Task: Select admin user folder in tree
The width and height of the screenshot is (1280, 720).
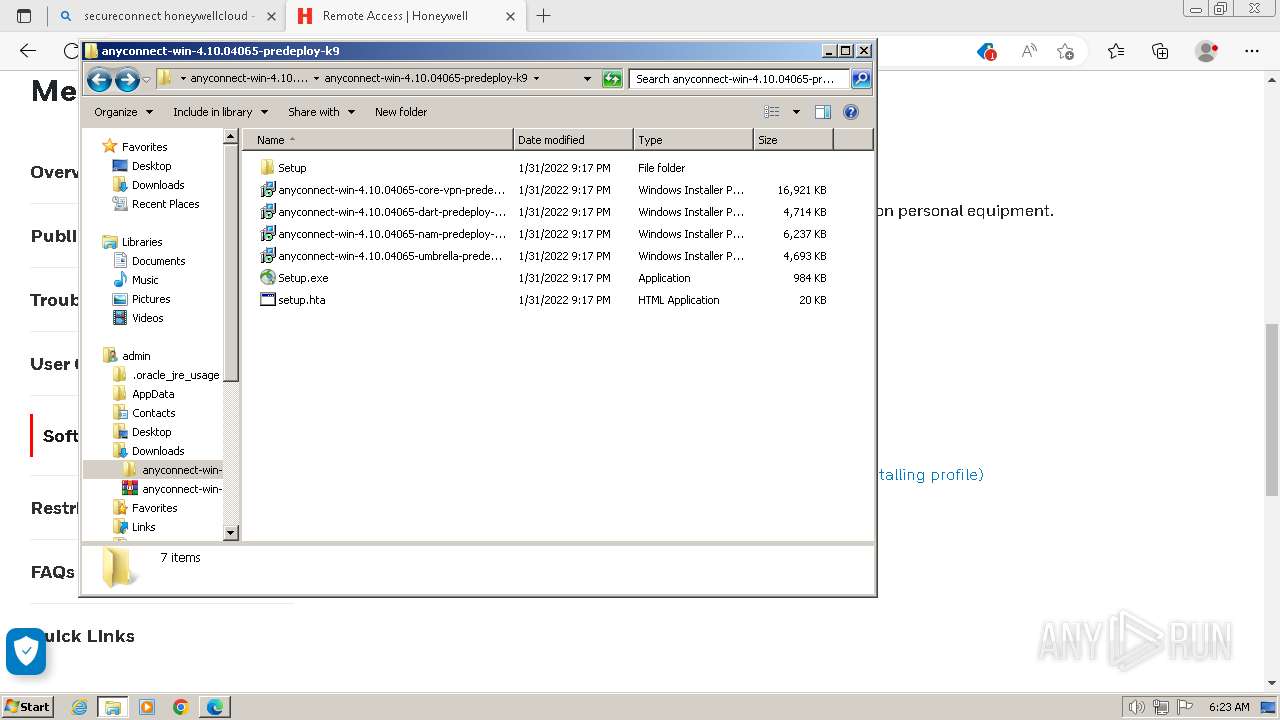Action: point(136,356)
